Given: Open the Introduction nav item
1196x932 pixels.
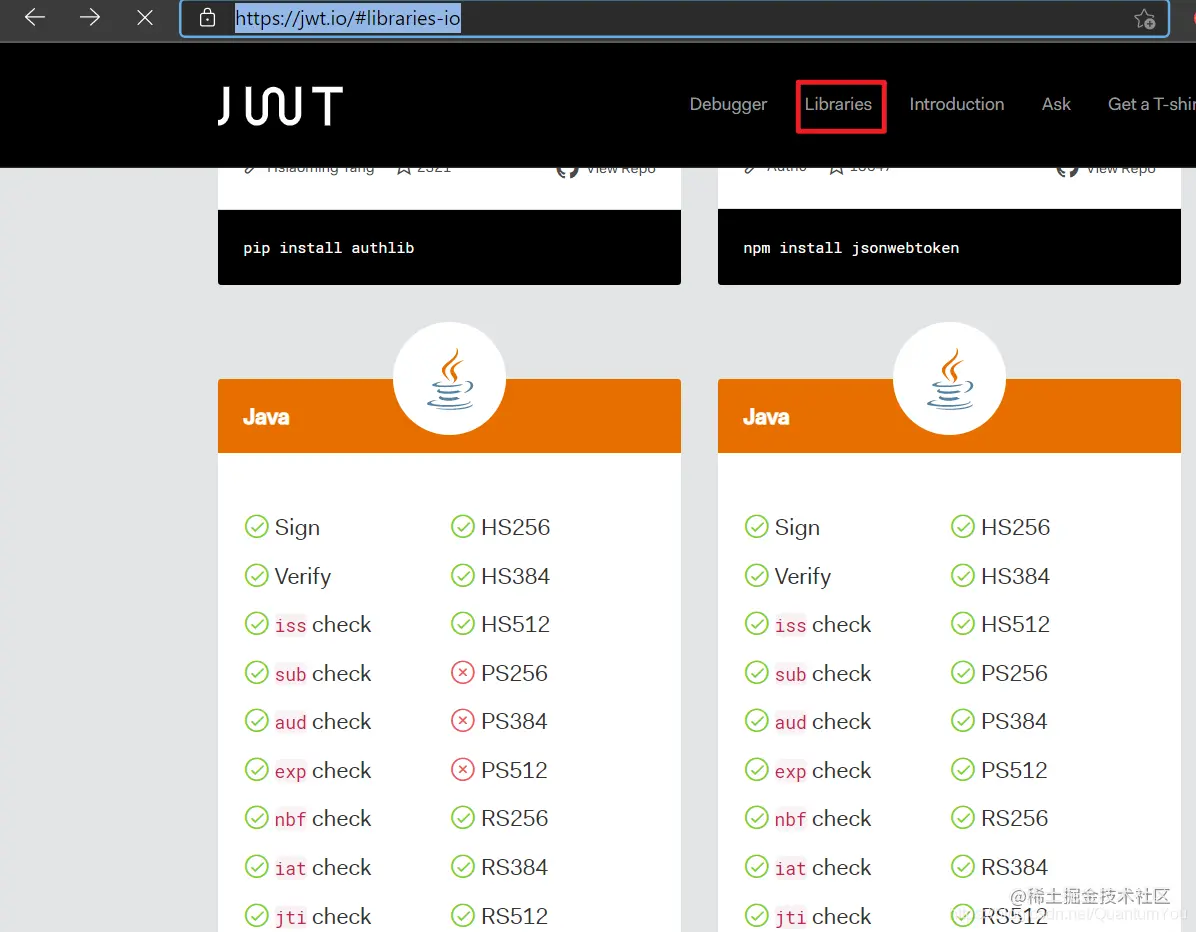Looking at the screenshot, I should [956, 104].
